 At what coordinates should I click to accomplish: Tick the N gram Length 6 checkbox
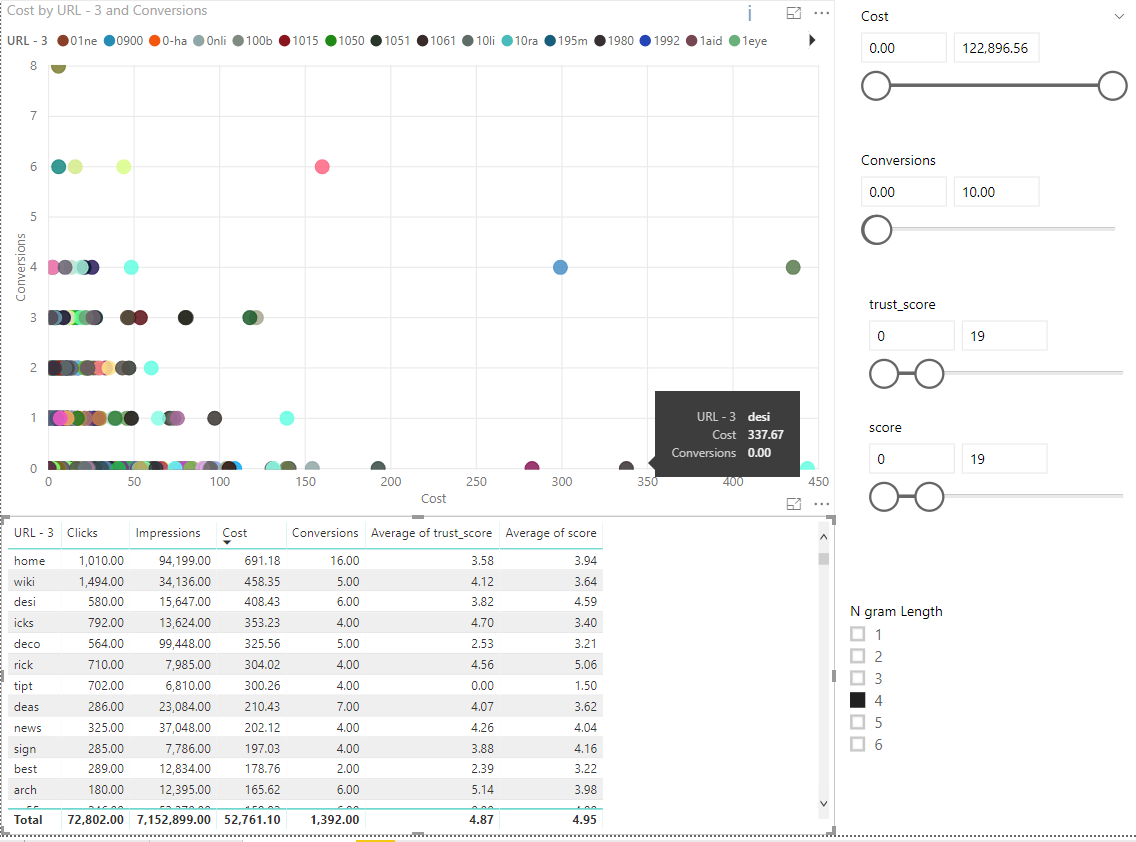[x=857, y=744]
